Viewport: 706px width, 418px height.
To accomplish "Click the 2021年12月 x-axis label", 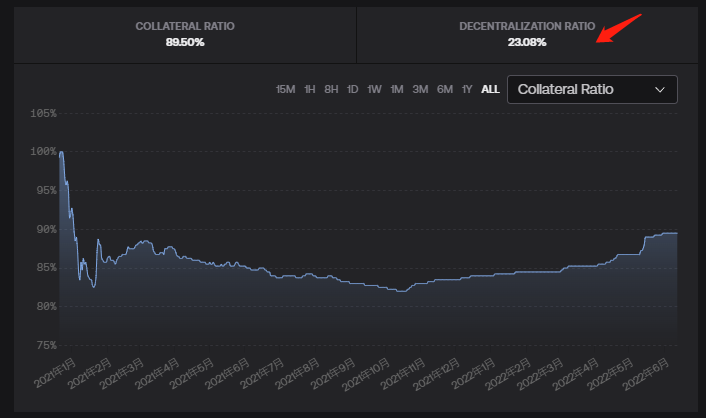I will point(436,374).
